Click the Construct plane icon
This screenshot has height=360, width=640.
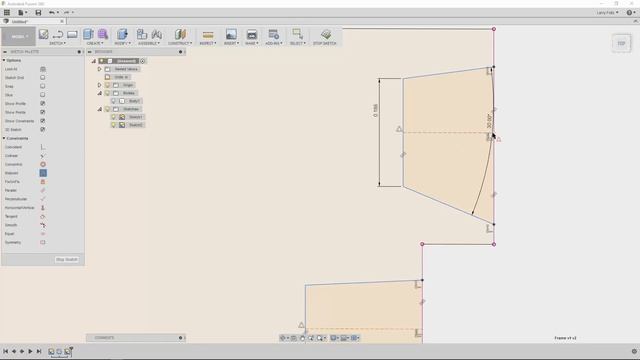pos(180,34)
